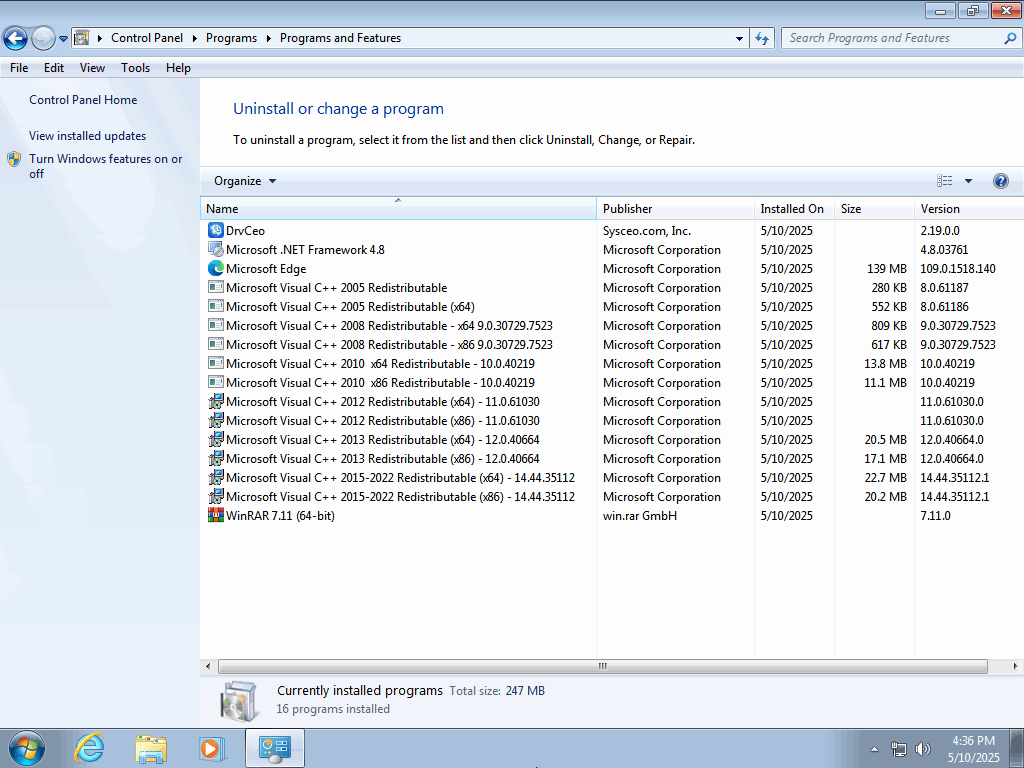Image resolution: width=1024 pixels, height=768 pixels.
Task: Open Windows Media Player from taskbar
Action: point(212,748)
